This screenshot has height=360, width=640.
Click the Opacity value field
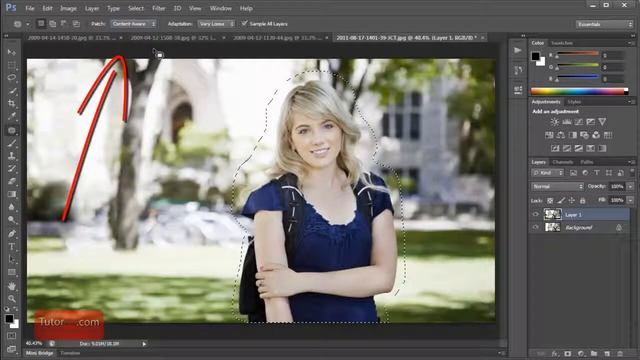[617, 186]
